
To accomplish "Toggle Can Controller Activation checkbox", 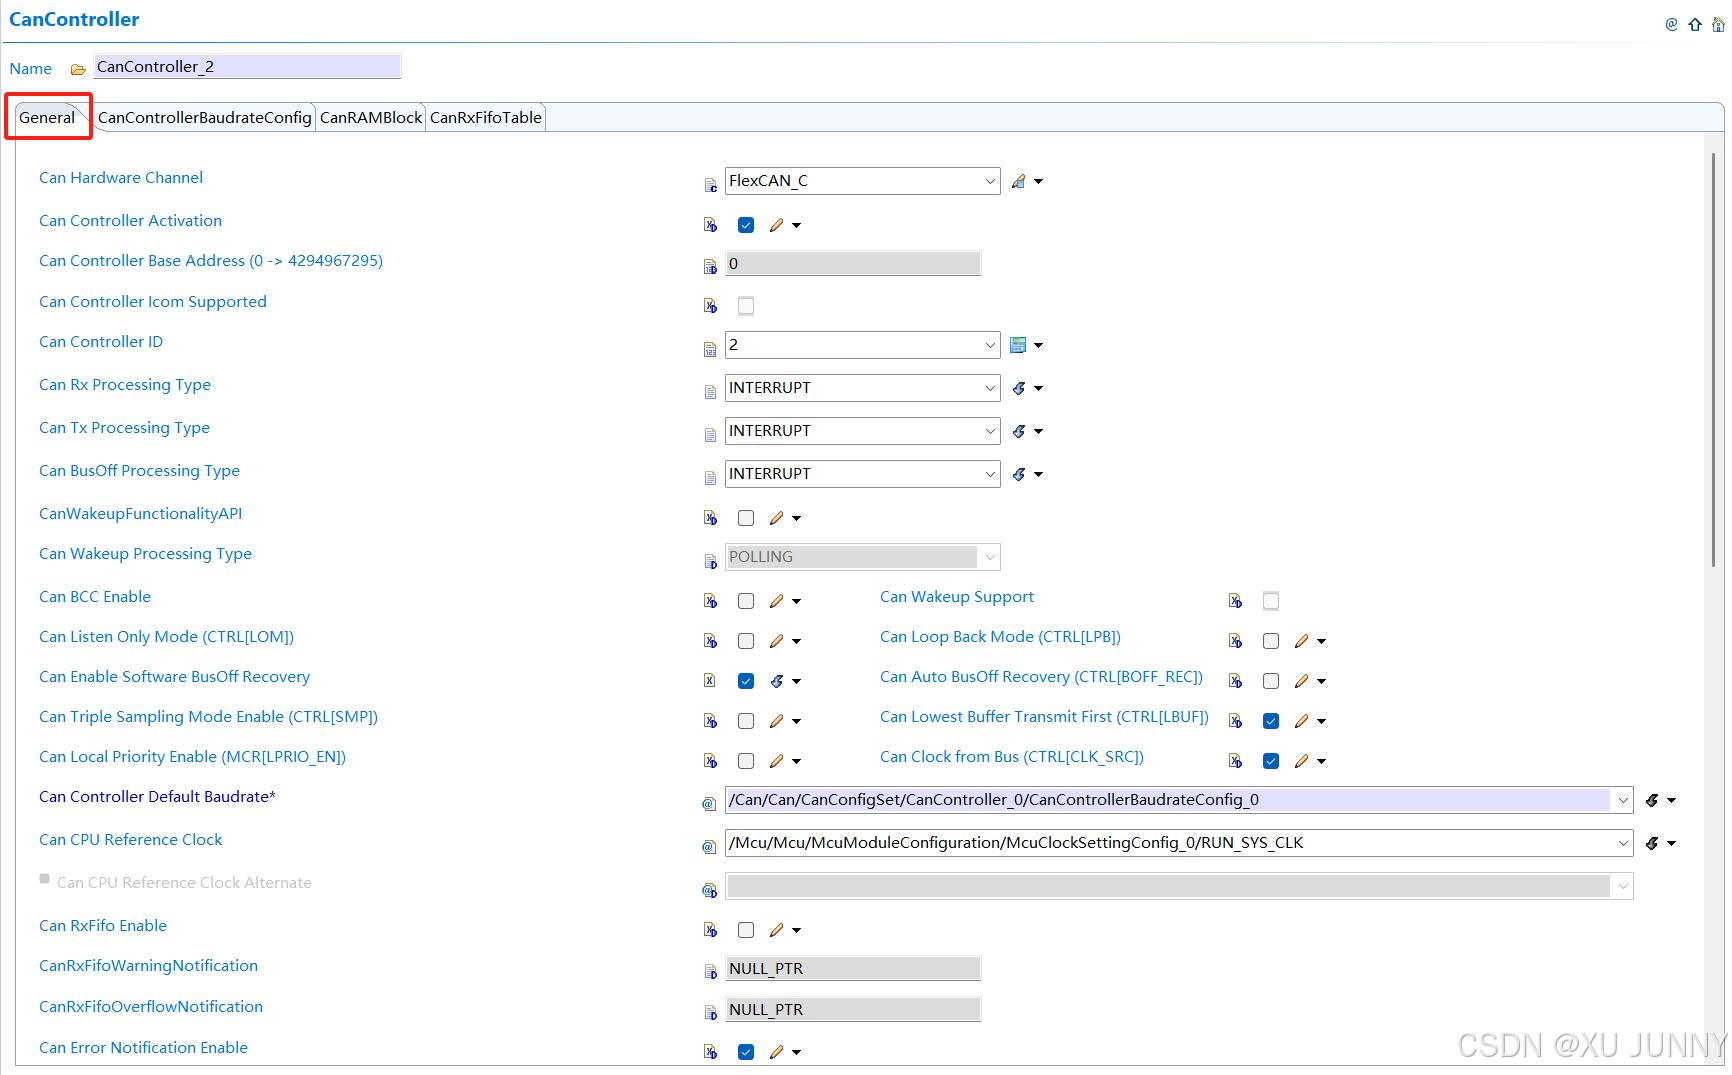I will click(746, 225).
